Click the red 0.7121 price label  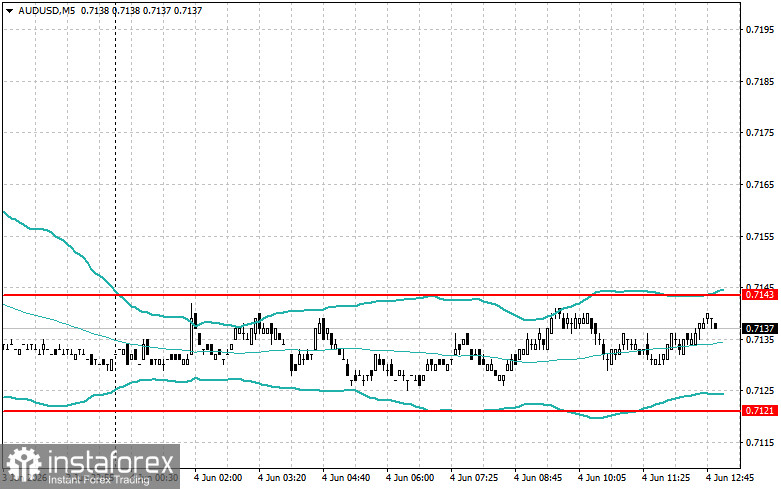click(760, 411)
